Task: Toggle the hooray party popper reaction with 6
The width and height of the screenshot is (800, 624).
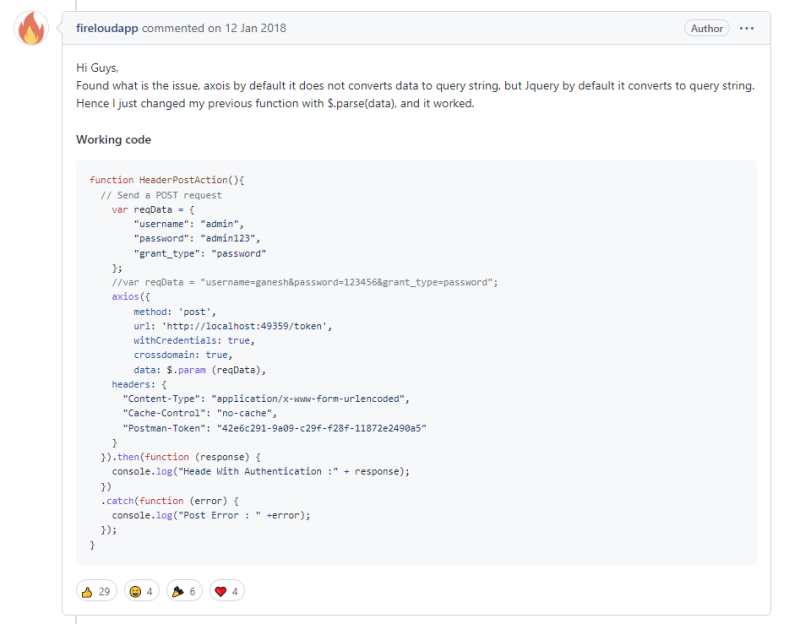Action: pos(184,591)
